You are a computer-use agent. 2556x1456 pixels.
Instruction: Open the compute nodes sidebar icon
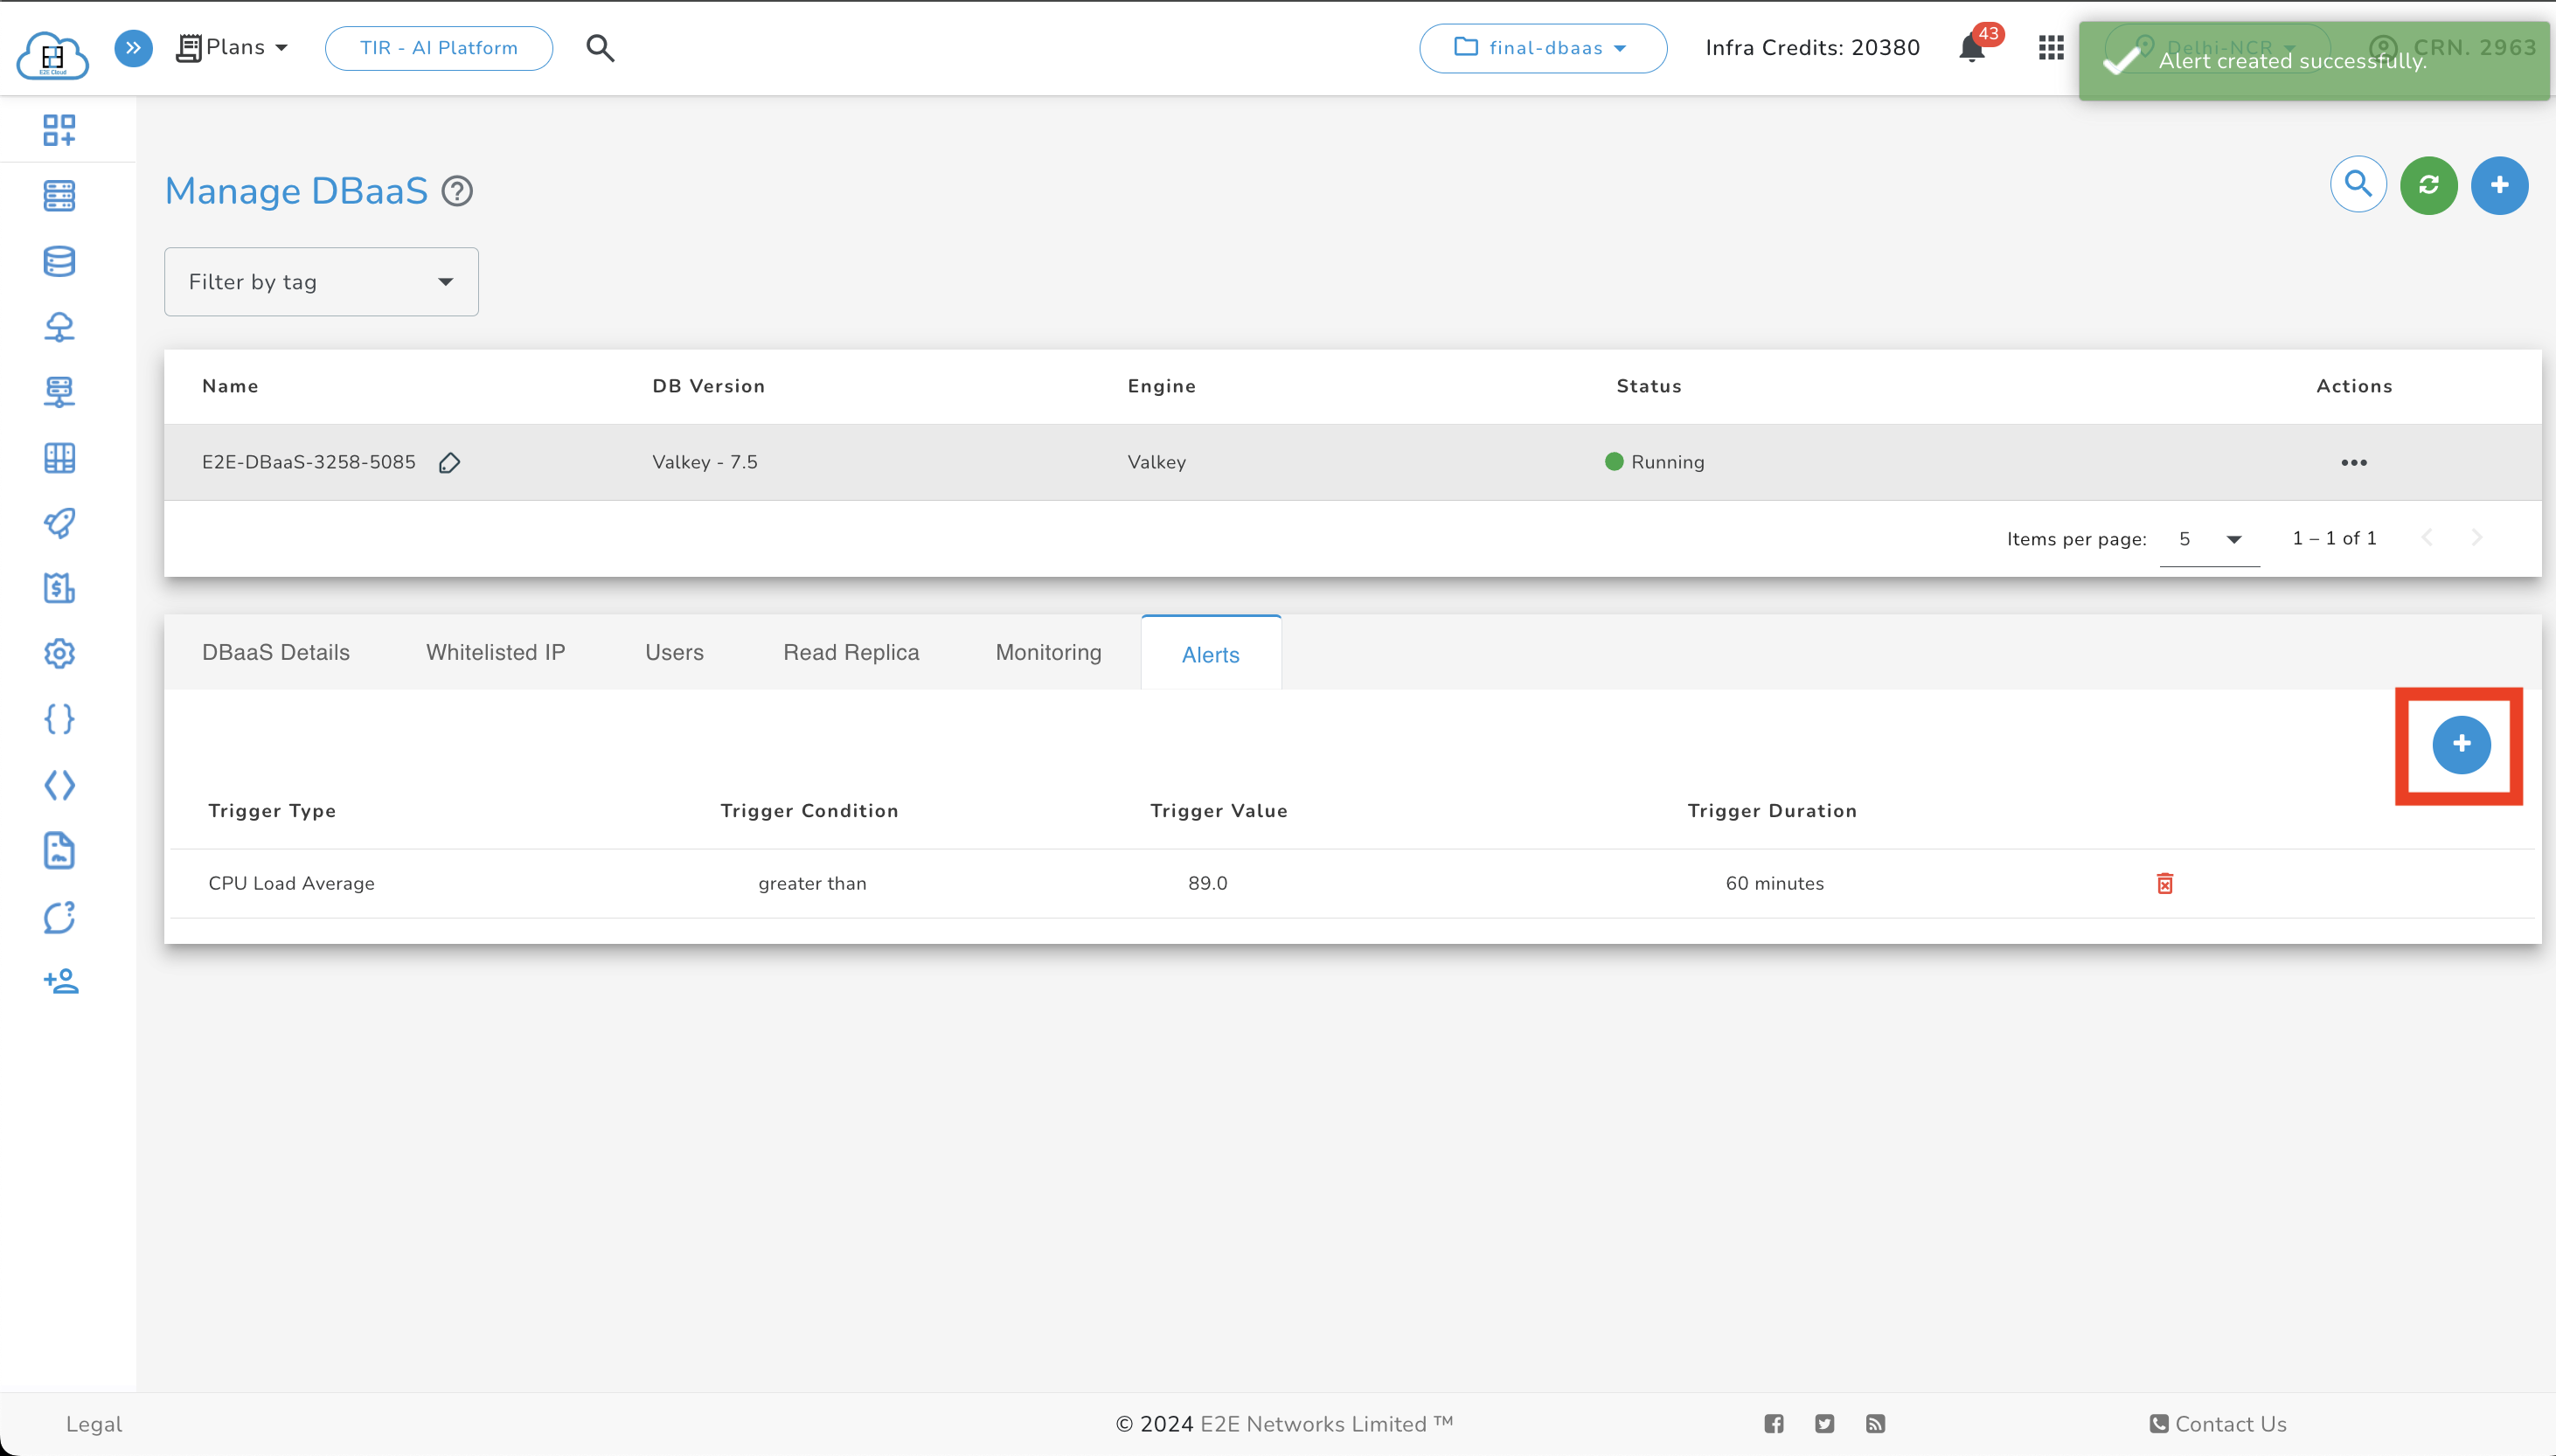point(59,196)
